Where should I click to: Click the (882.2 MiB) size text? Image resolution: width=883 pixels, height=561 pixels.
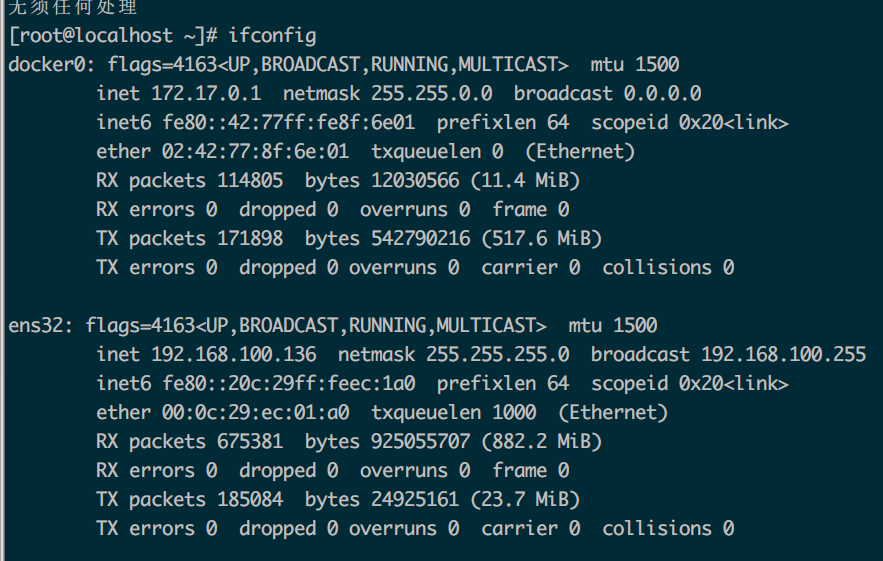pyautogui.click(x=542, y=442)
